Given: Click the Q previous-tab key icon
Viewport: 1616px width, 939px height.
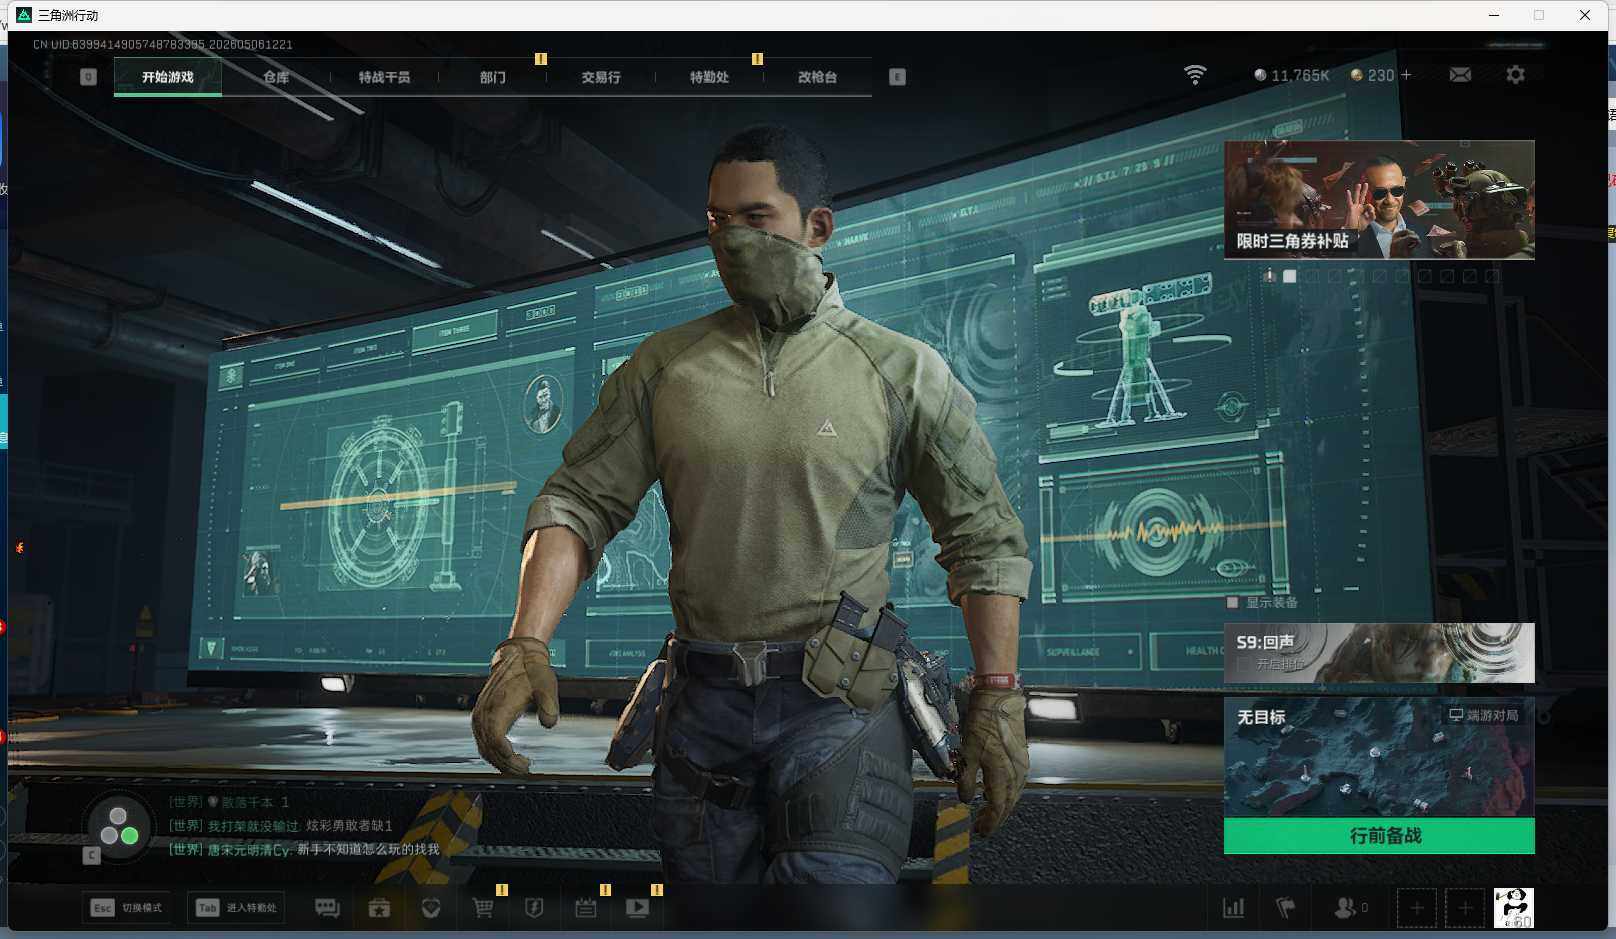Looking at the screenshot, I should point(88,77).
